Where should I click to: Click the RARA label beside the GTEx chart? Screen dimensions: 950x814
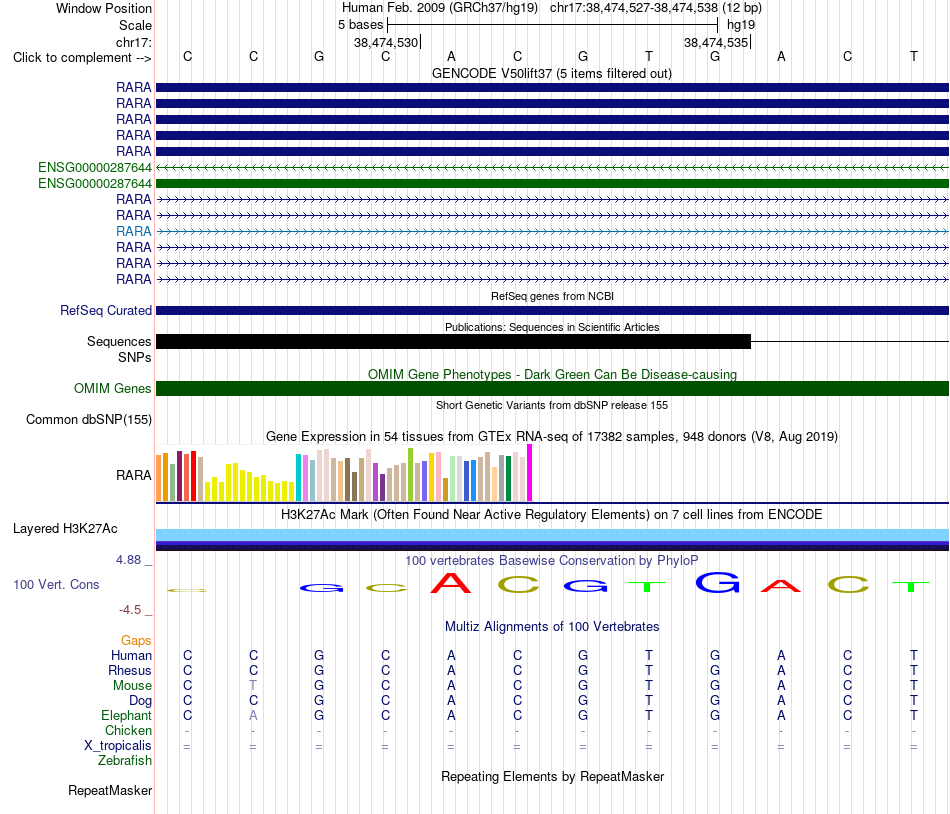click(x=133, y=475)
